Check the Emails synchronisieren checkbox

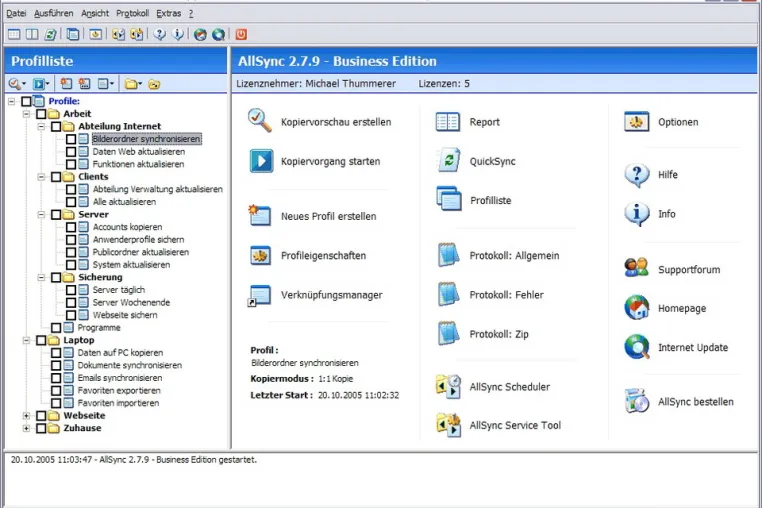click(56, 378)
